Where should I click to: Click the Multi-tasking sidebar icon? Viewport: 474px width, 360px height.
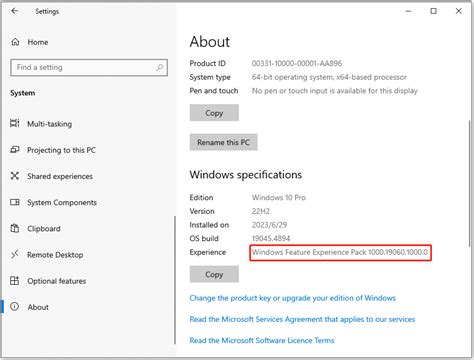15,123
